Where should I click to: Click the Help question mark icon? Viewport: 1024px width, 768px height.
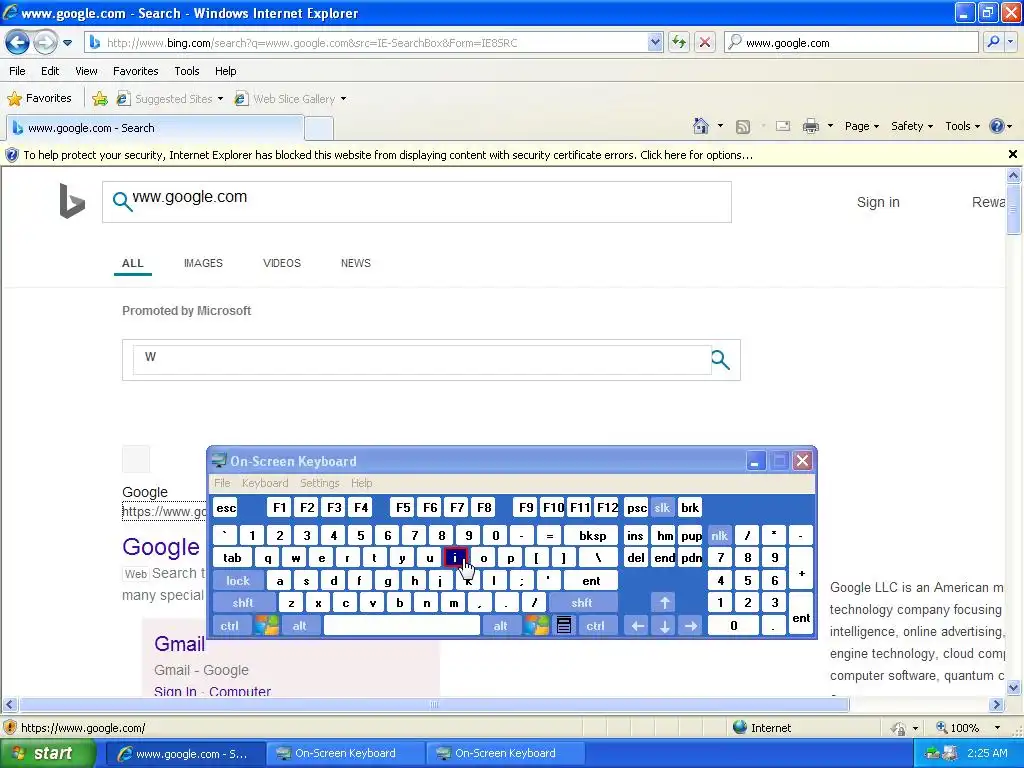tap(997, 126)
